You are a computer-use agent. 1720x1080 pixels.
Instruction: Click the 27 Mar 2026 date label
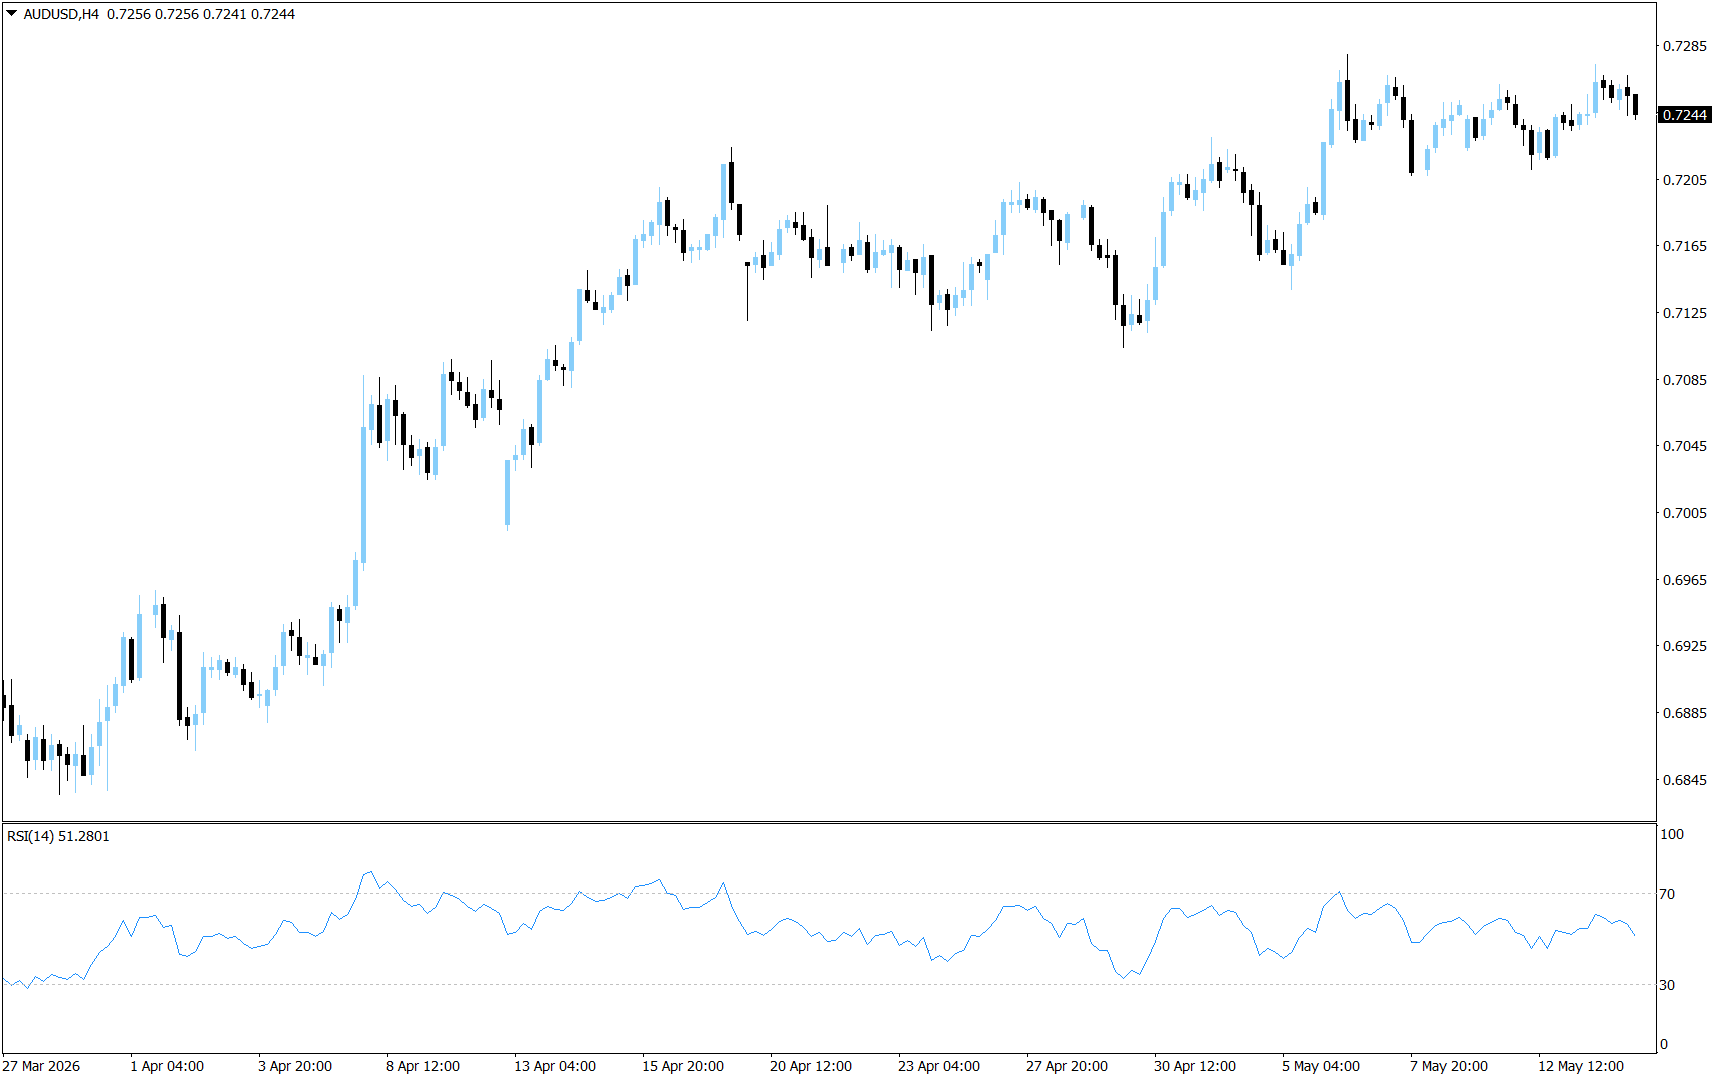pos(41,1066)
